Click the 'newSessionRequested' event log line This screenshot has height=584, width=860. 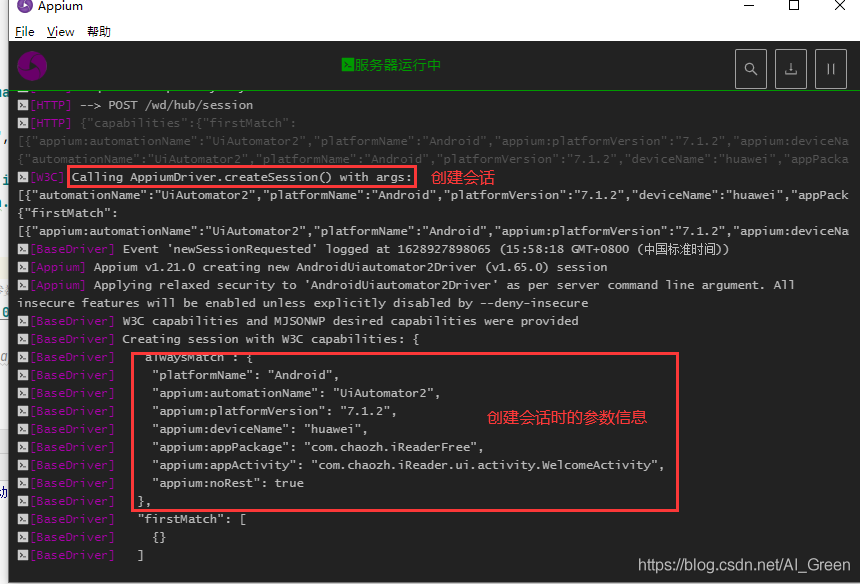point(426,250)
